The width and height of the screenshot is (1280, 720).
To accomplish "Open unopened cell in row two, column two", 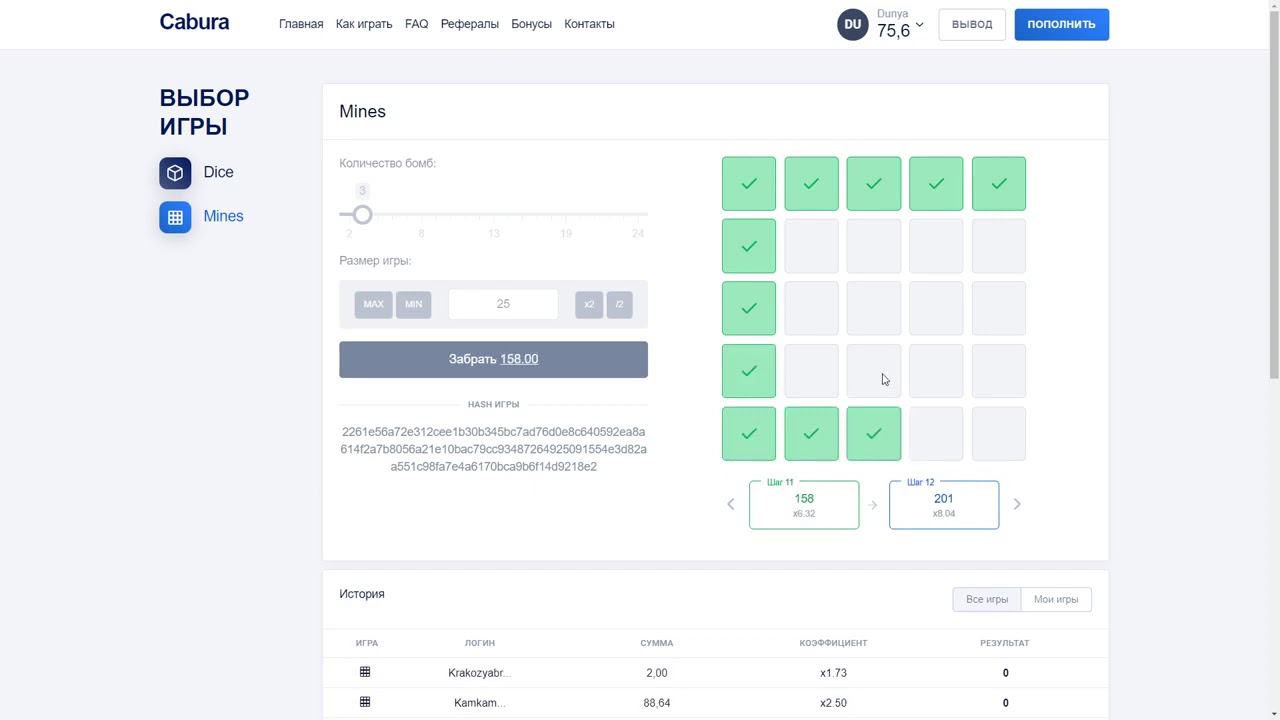I will coord(811,246).
